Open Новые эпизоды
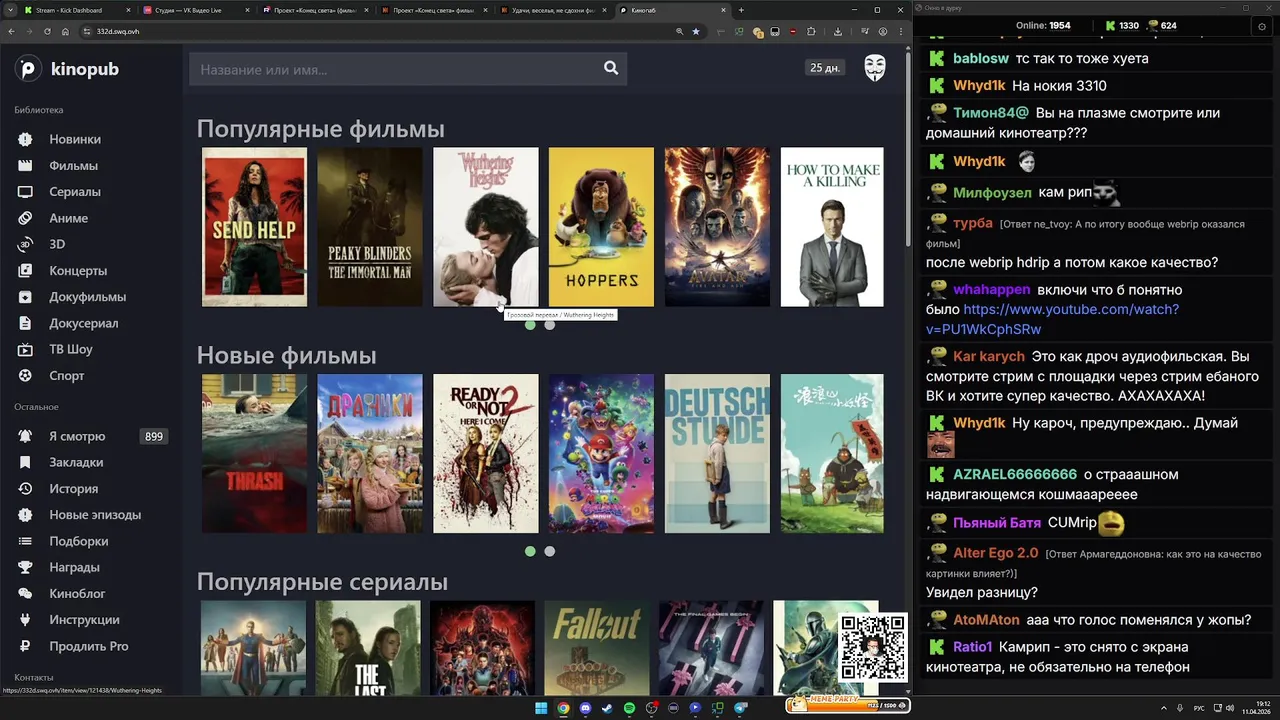Image resolution: width=1280 pixels, height=720 pixels. click(x=95, y=515)
